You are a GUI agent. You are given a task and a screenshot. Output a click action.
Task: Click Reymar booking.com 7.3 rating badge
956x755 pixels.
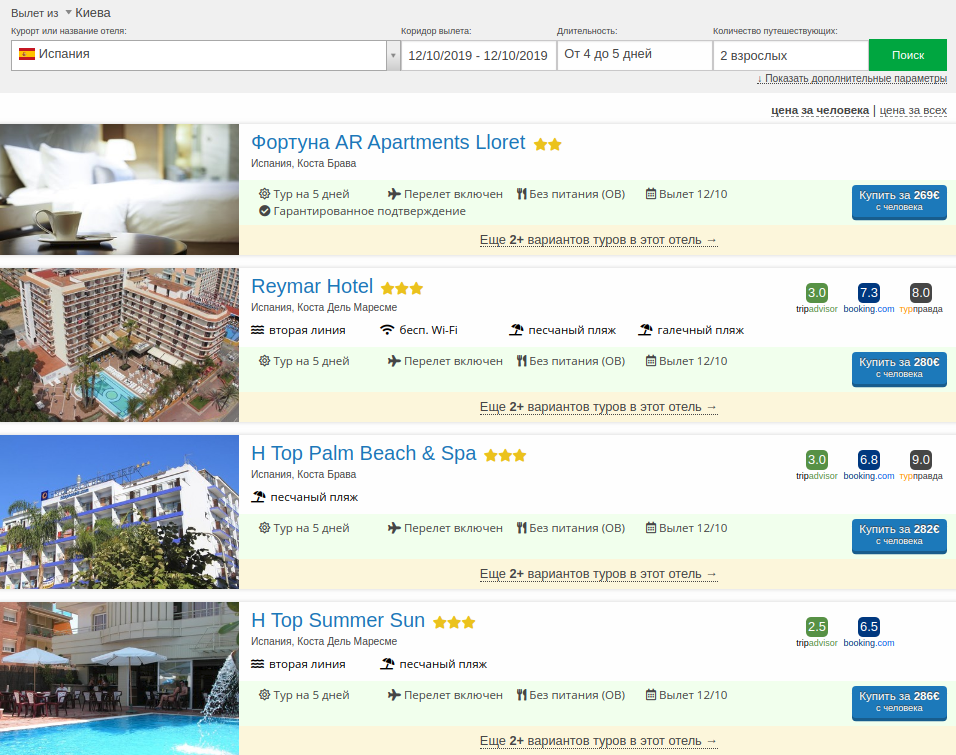(869, 293)
